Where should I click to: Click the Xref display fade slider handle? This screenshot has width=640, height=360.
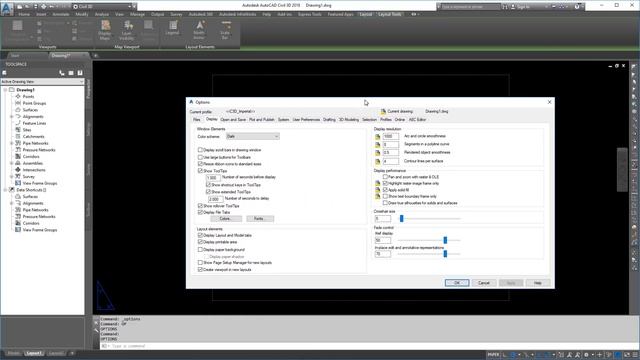click(445, 240)
